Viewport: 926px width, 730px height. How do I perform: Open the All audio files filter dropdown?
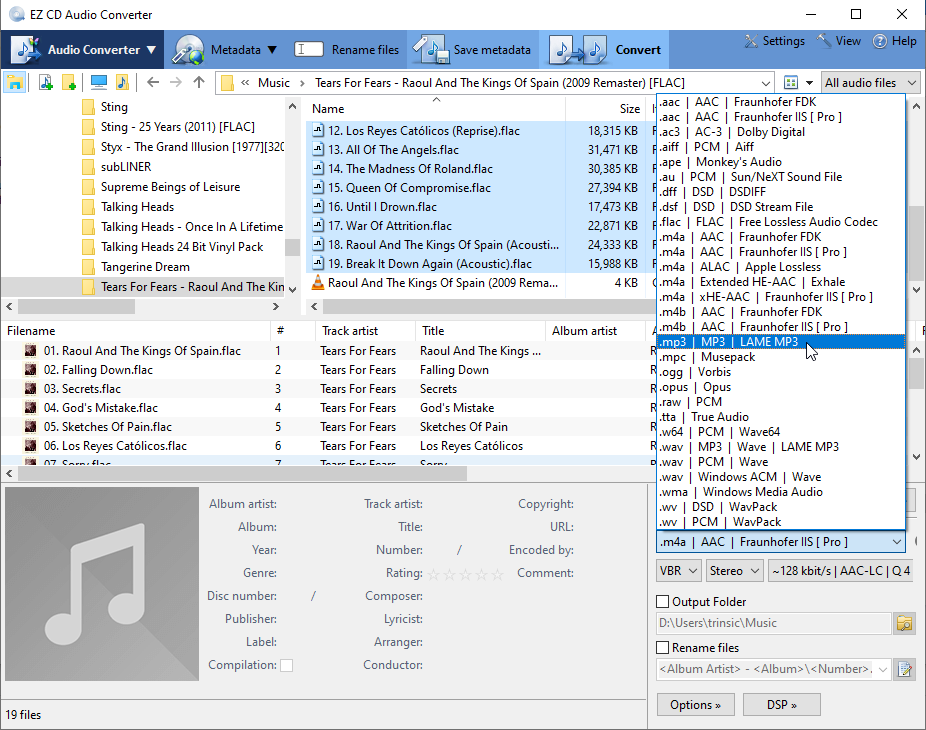coord(869,82)
